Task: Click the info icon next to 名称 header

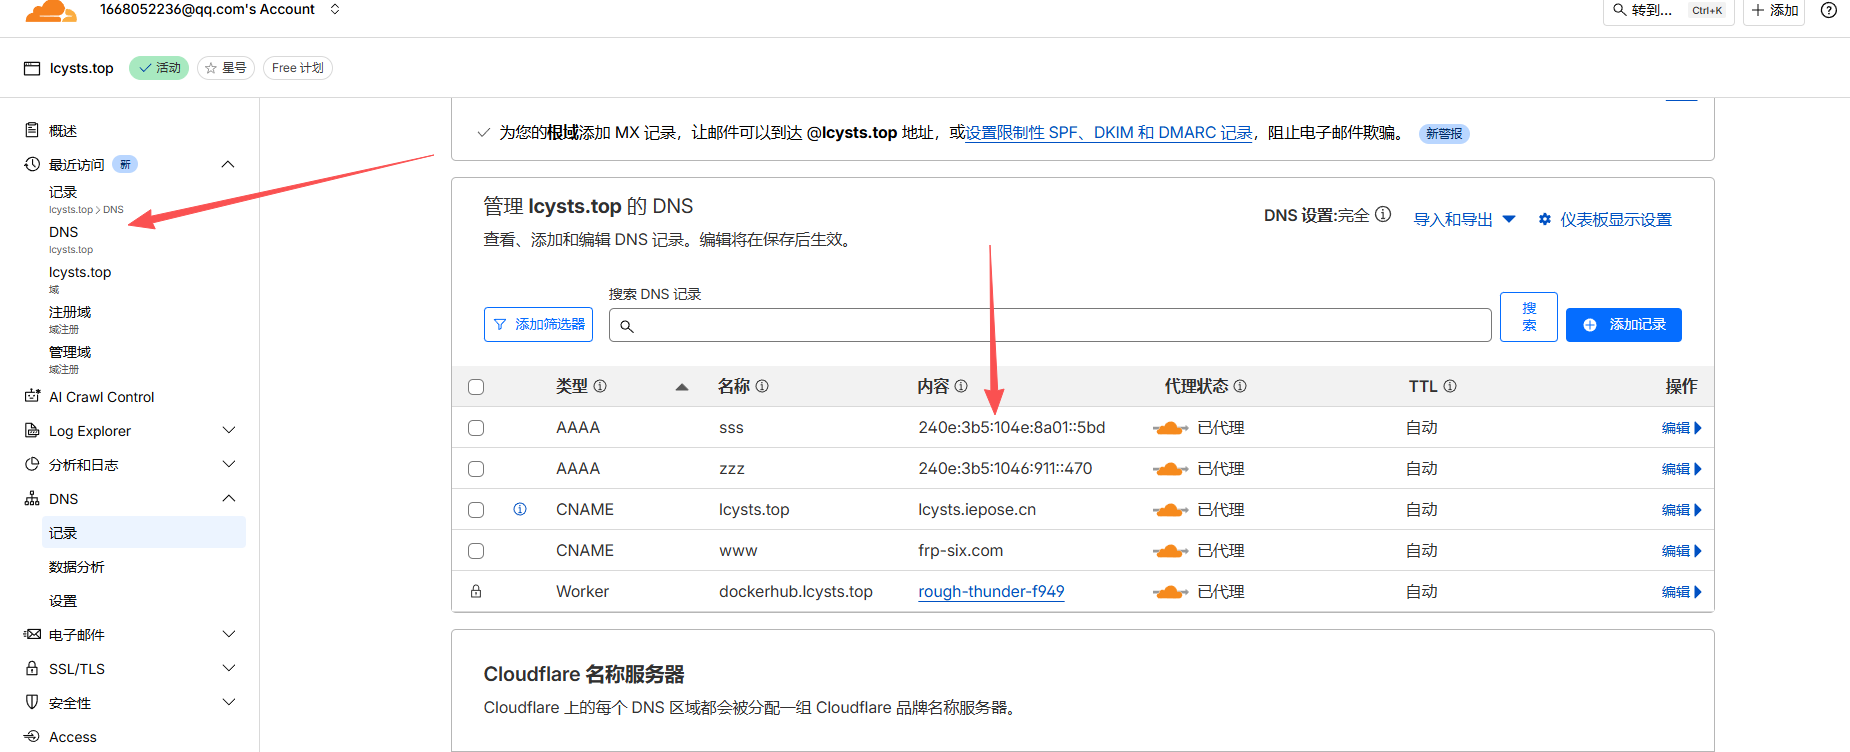Action: (x=762, y=386)
